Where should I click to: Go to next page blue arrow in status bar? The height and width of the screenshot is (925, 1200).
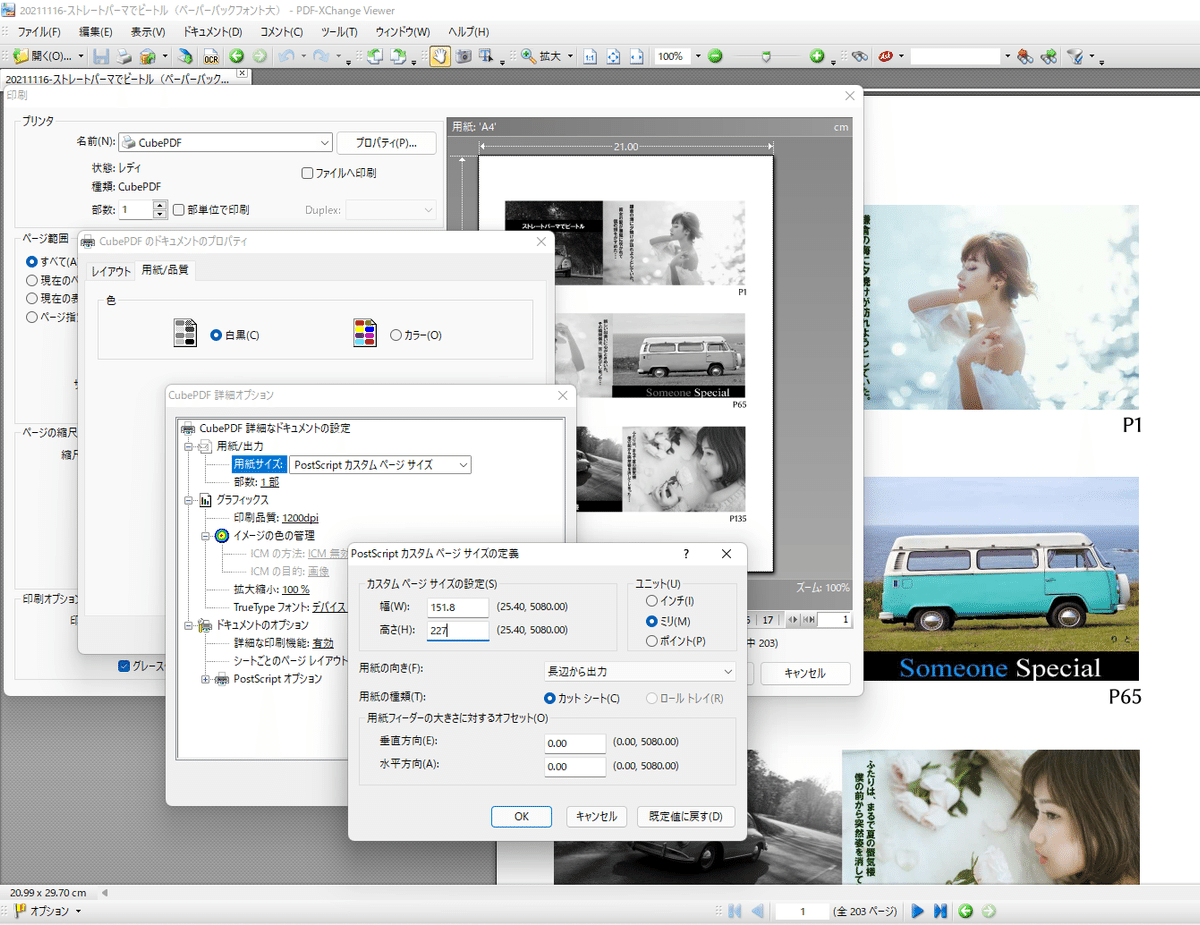coord(917,911)
